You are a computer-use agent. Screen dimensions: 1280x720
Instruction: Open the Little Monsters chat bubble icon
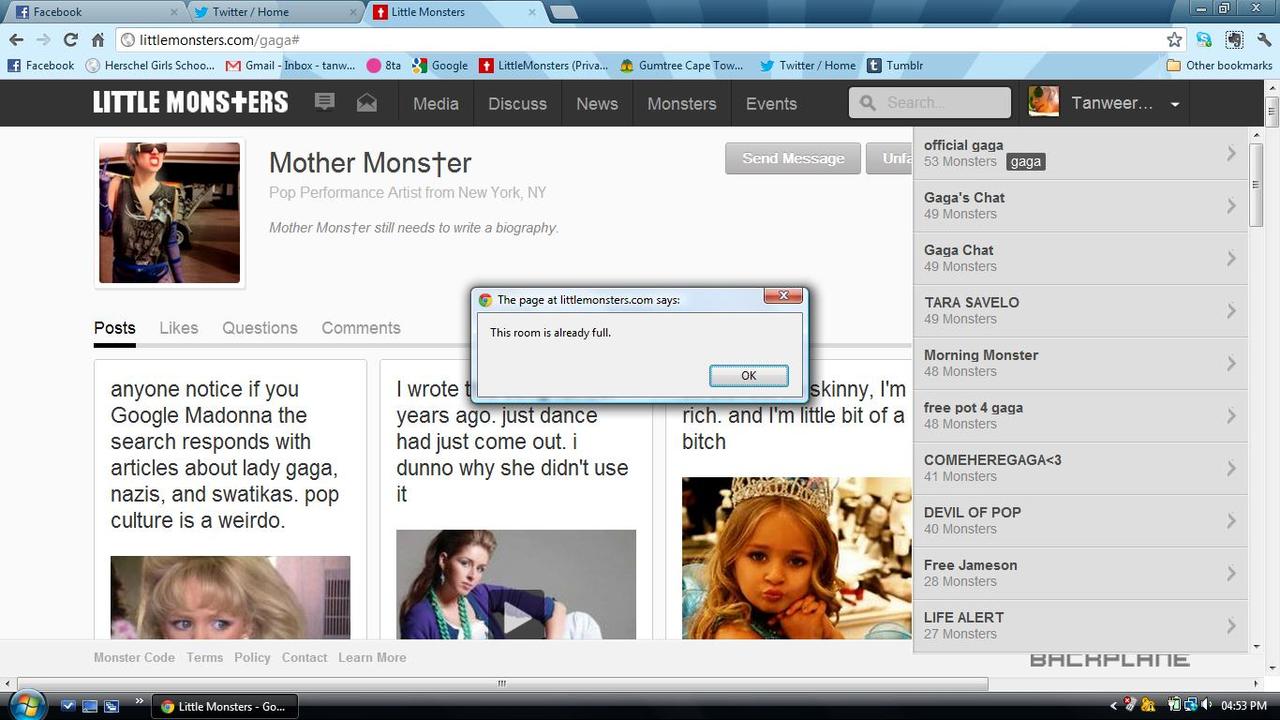click(324, 102)
